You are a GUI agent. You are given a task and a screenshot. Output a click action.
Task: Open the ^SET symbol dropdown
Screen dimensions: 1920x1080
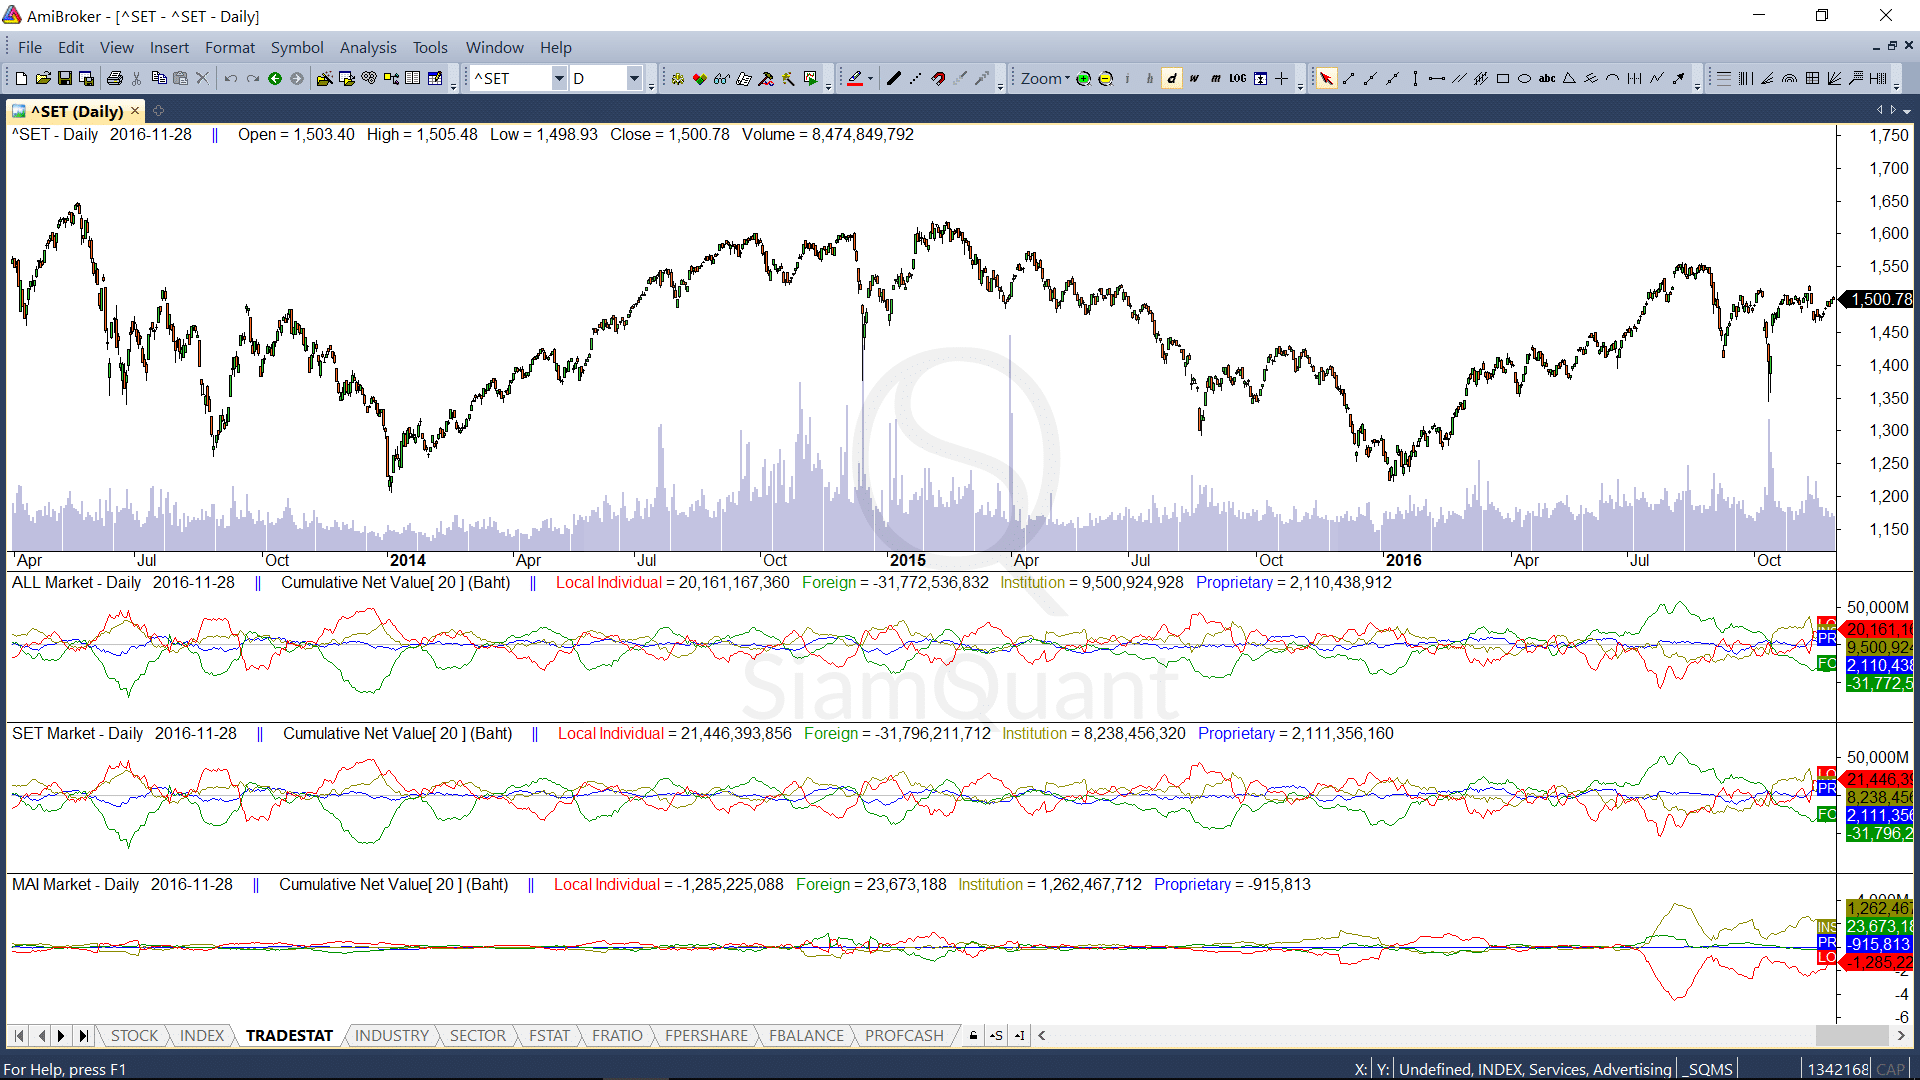[559, 78]
